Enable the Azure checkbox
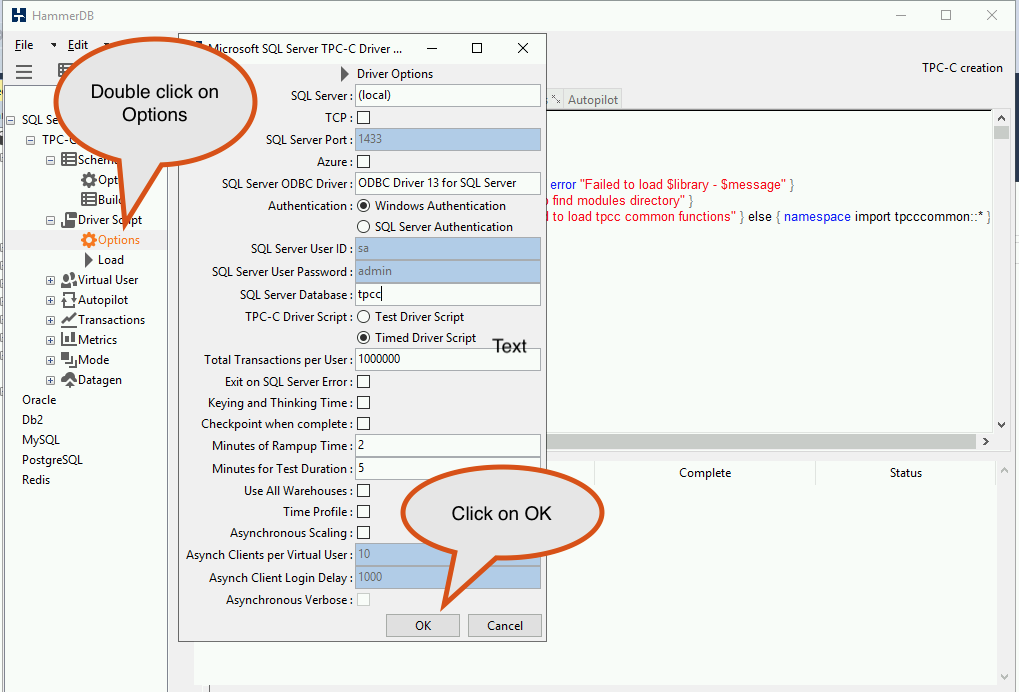The width and height of the screenshot is (1019, 692). 364,161
